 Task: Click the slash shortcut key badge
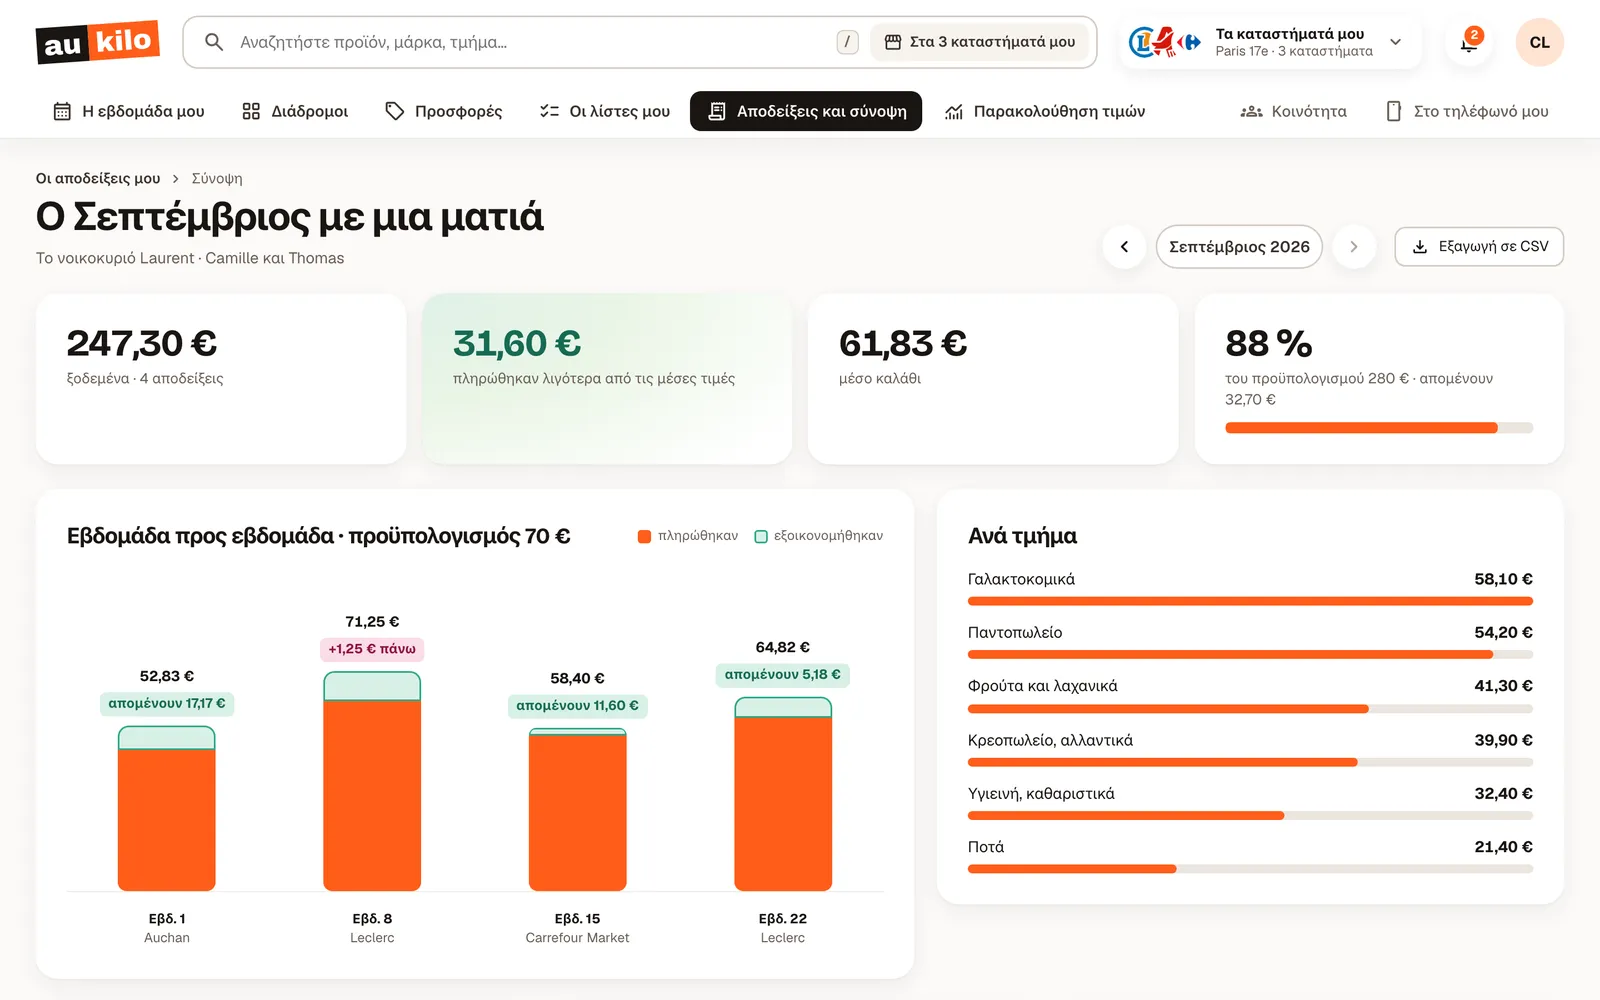click(847, 42)
